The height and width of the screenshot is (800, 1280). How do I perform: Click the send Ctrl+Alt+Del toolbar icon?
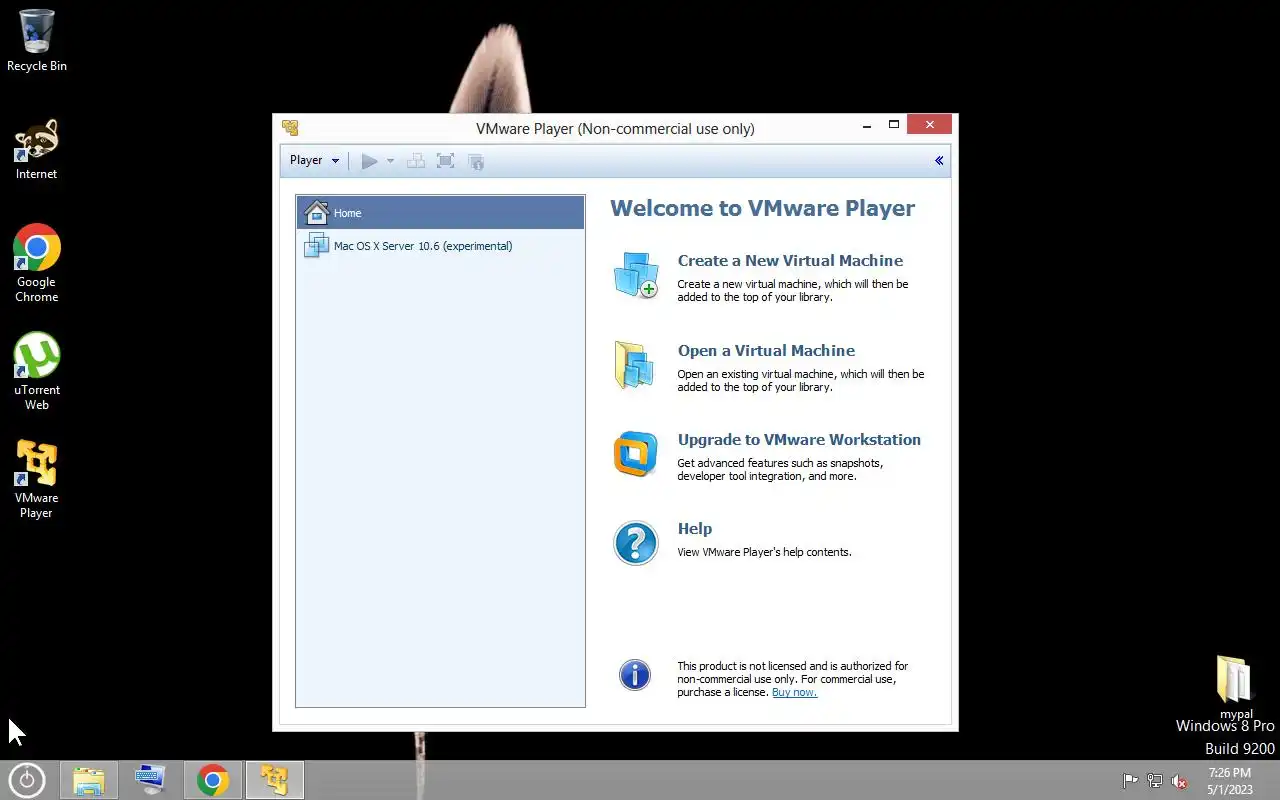coord(416,161)
